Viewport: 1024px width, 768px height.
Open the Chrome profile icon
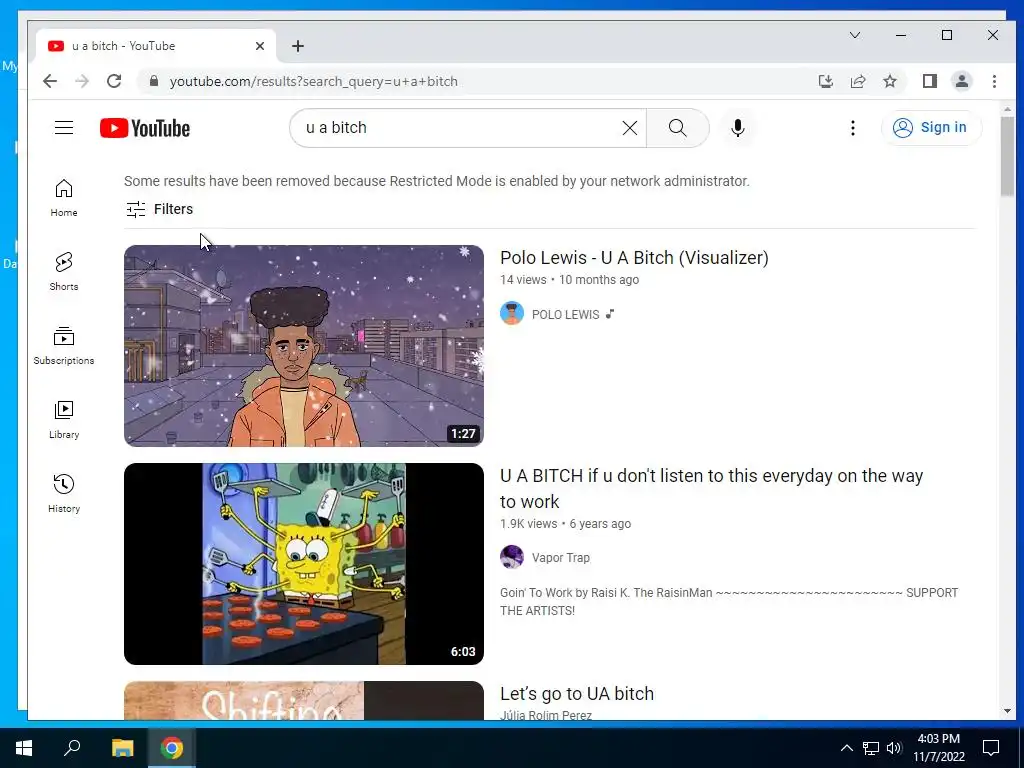coord(962,81)
